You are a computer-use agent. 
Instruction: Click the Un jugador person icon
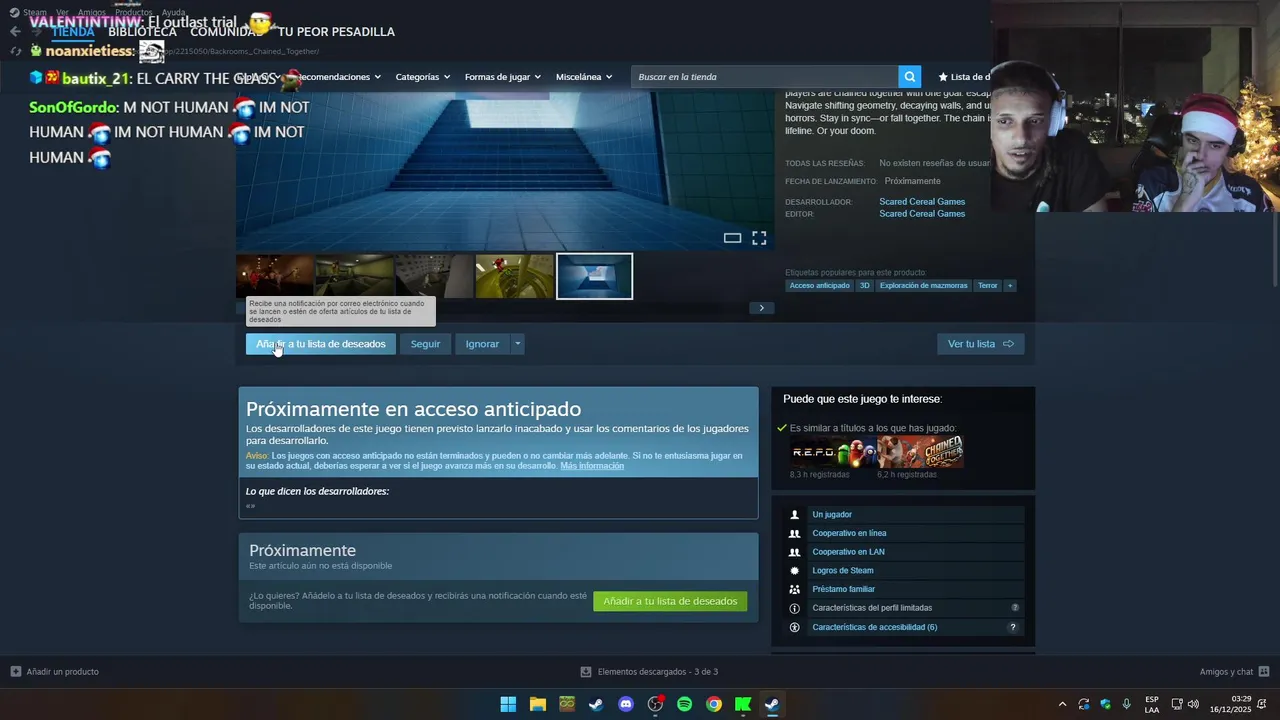click(795, 514)
